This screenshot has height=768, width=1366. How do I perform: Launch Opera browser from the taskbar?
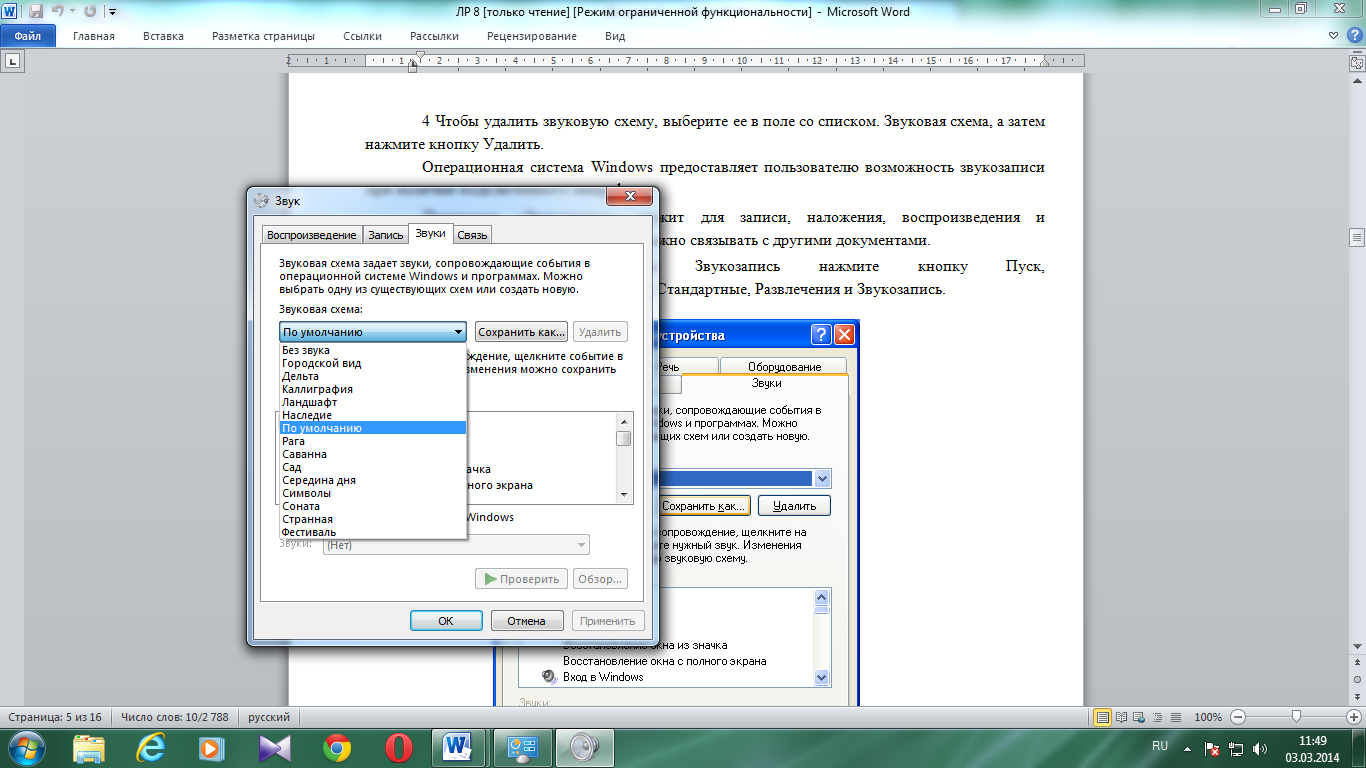(399, 748)
